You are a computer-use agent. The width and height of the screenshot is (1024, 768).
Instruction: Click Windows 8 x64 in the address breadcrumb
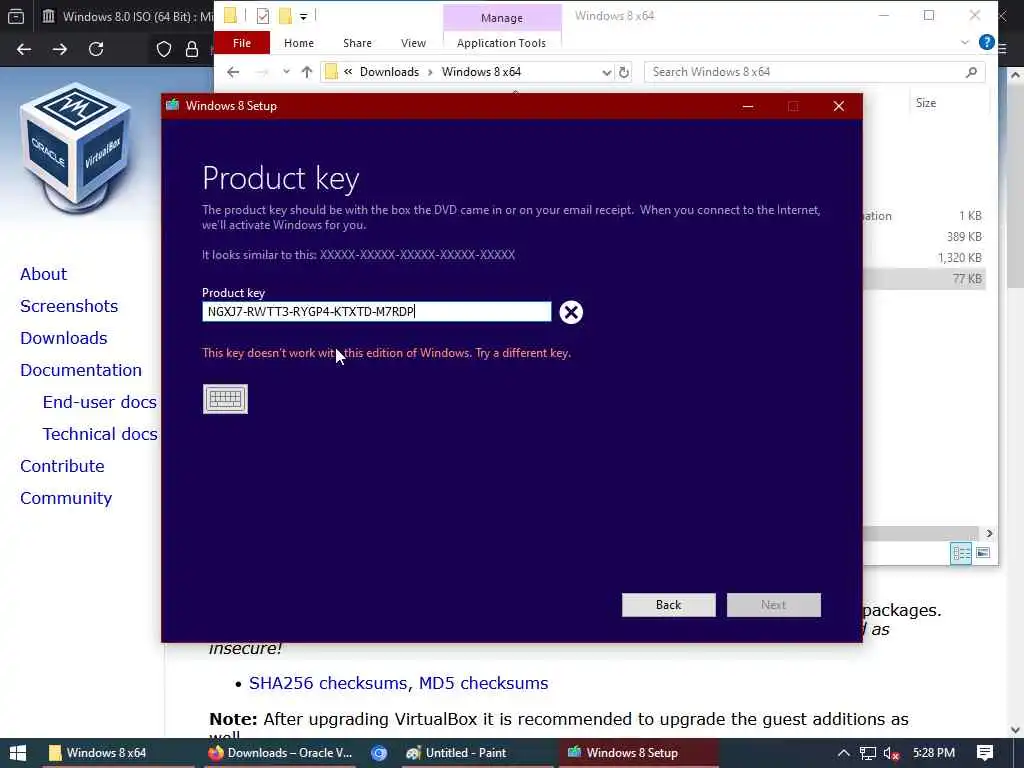481,72
